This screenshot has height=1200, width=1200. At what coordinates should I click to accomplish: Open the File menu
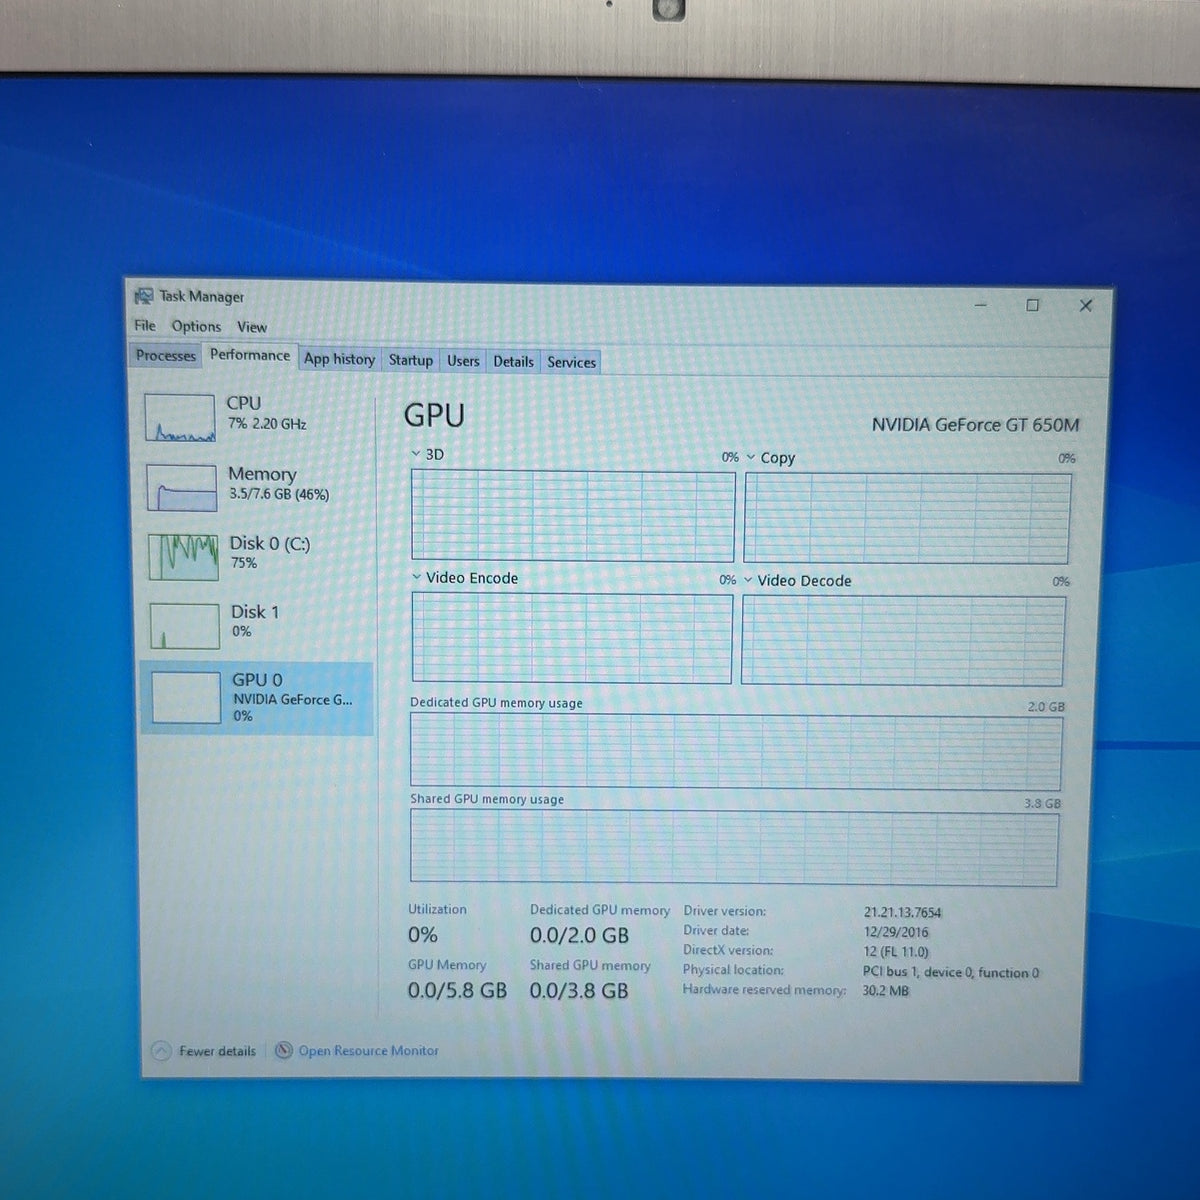(145, 326)
